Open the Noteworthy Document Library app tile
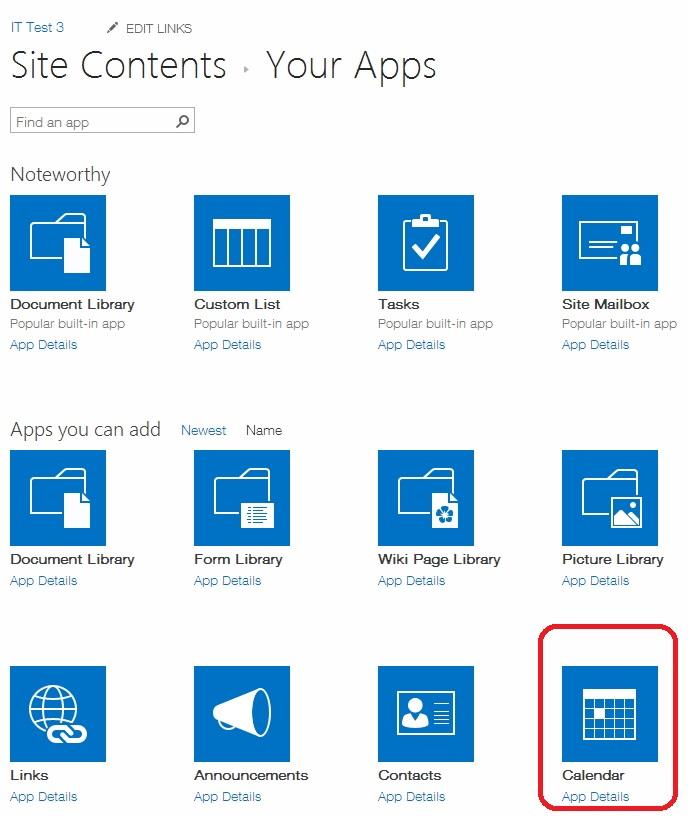The image size is (688, 817). coord(58,243)
